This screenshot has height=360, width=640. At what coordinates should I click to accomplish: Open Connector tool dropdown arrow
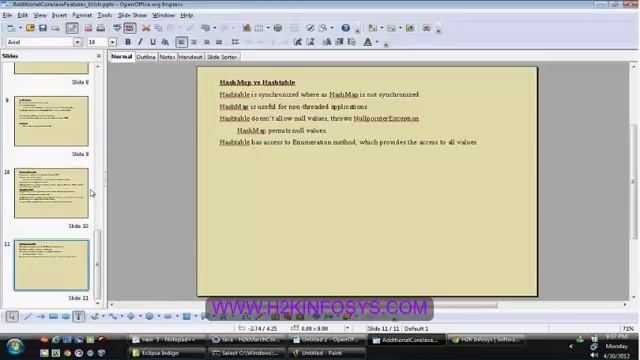pos(122,316)
